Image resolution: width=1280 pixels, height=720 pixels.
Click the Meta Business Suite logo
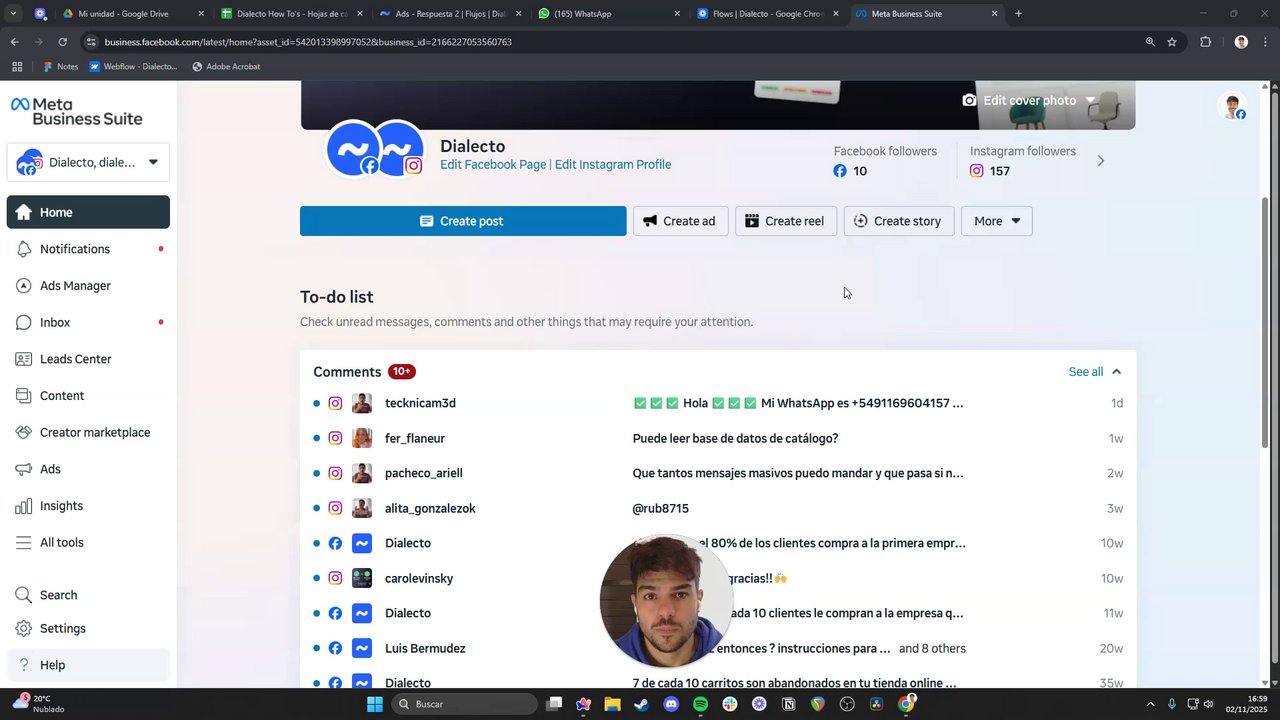coord(77,111)
